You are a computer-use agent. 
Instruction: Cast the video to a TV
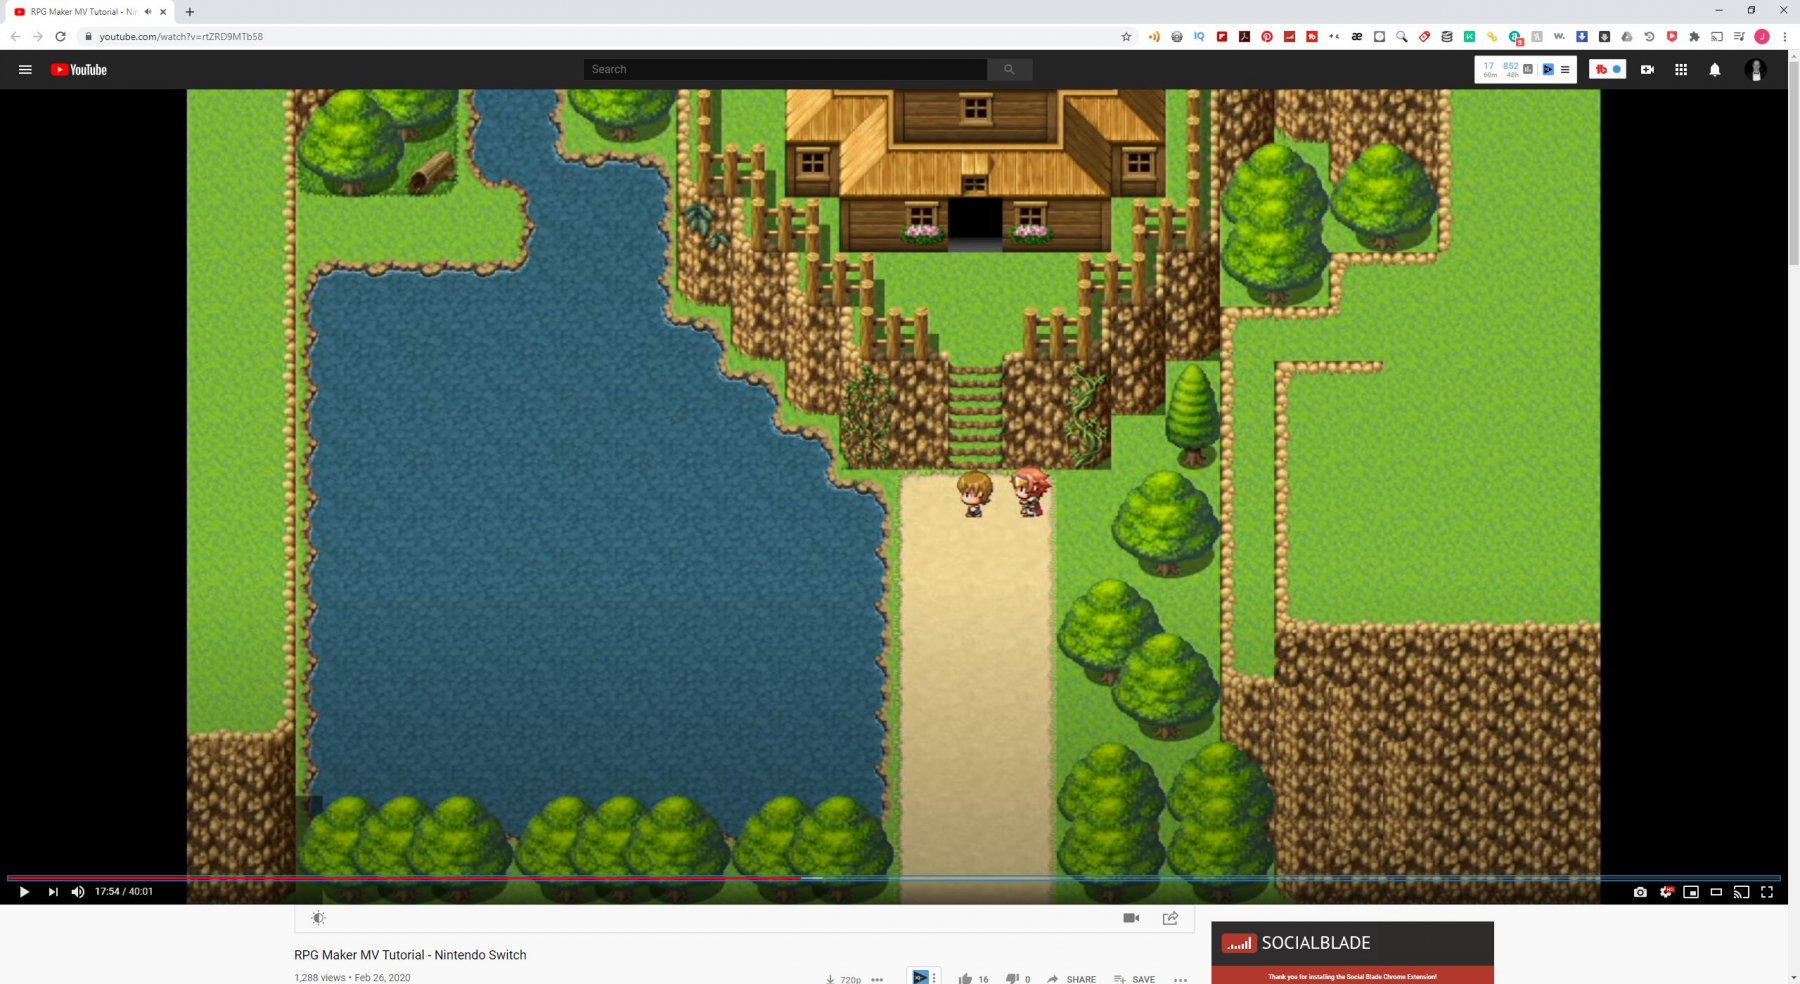click(x=1741, y=892)
